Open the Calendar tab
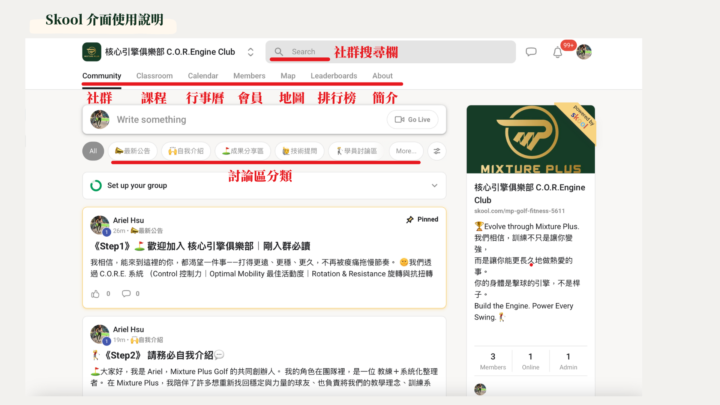The image size is (720, 405). pyautogui.click(x=202, y=76)
